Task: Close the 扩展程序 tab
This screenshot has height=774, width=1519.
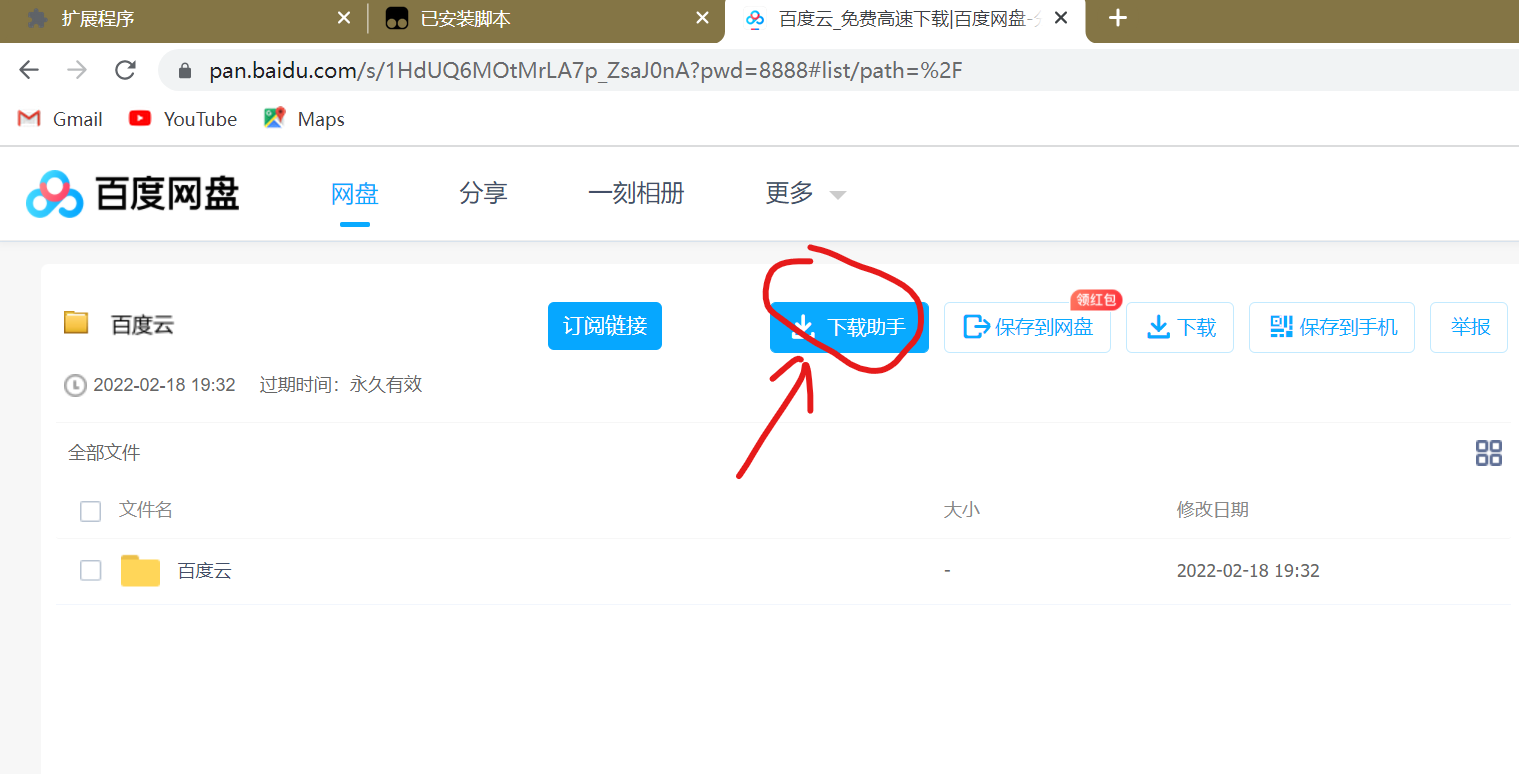Action: 344,18
